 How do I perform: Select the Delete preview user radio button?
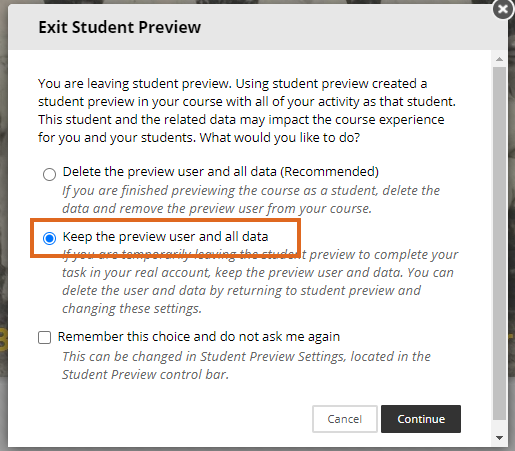[x=49, y=174]
